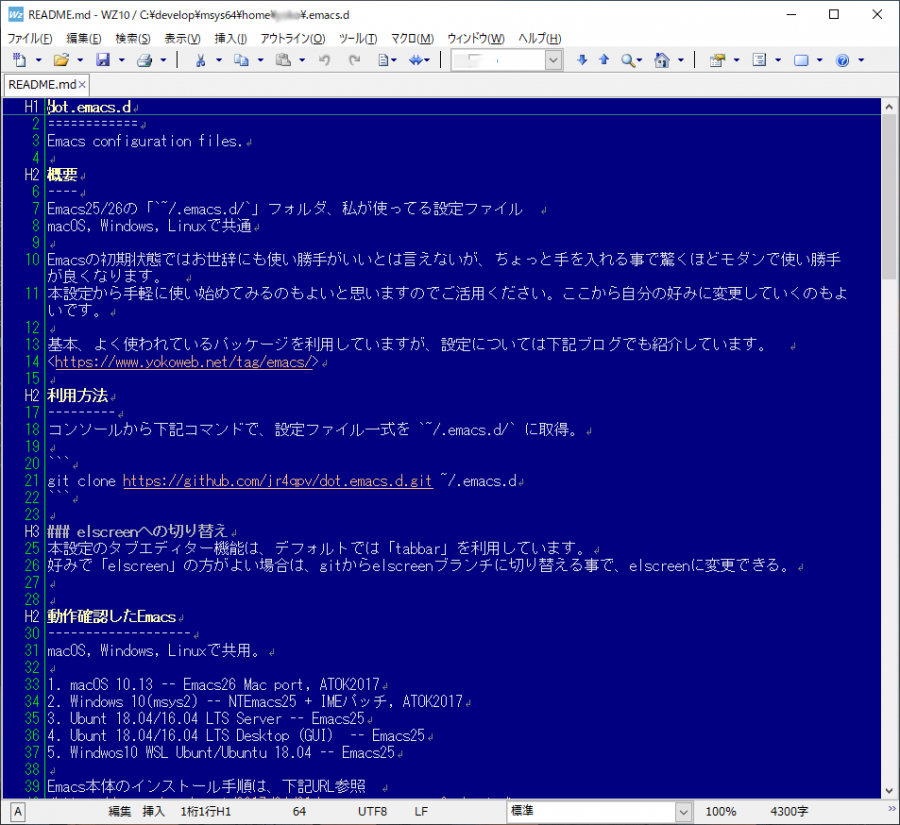Viewport: 900px width, 825px height.
Task: Close the README.md tab
Action: click(x=82, y=85)
